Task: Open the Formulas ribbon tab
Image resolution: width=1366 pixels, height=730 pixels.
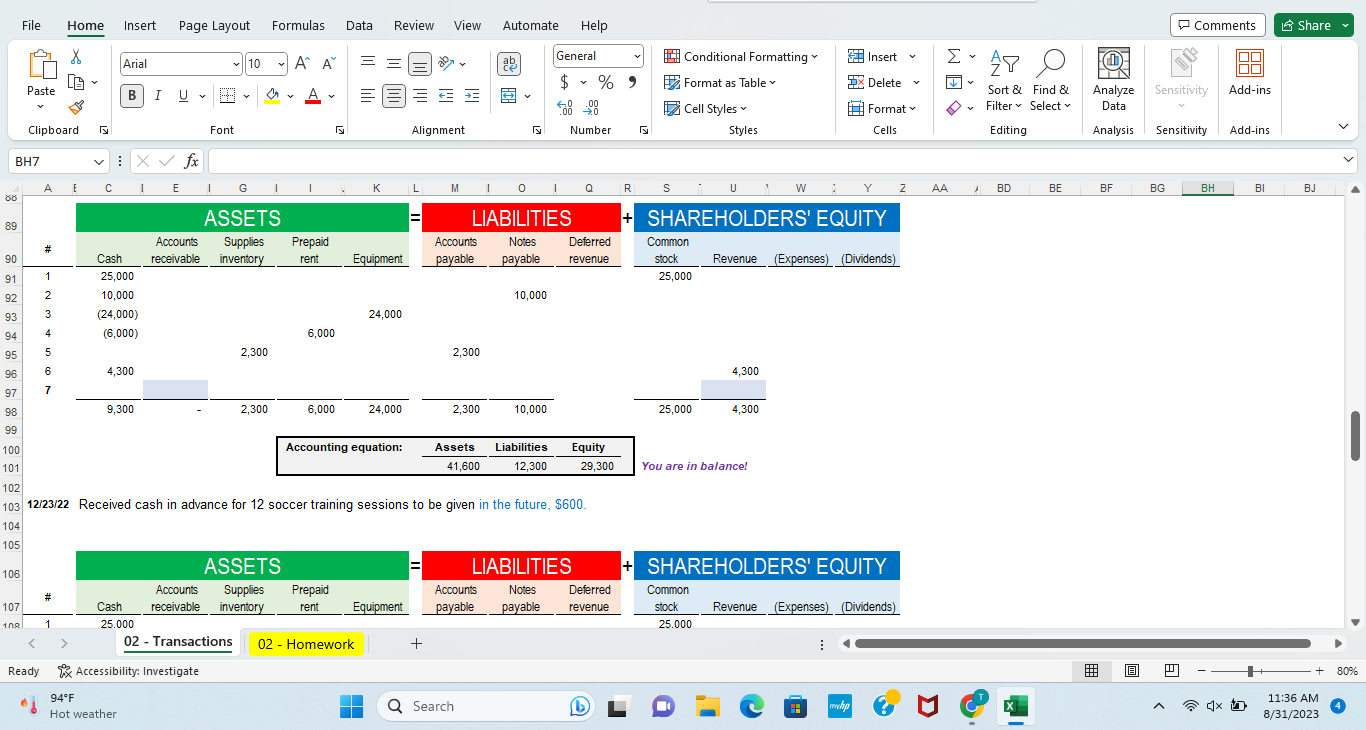Action: 298,25
